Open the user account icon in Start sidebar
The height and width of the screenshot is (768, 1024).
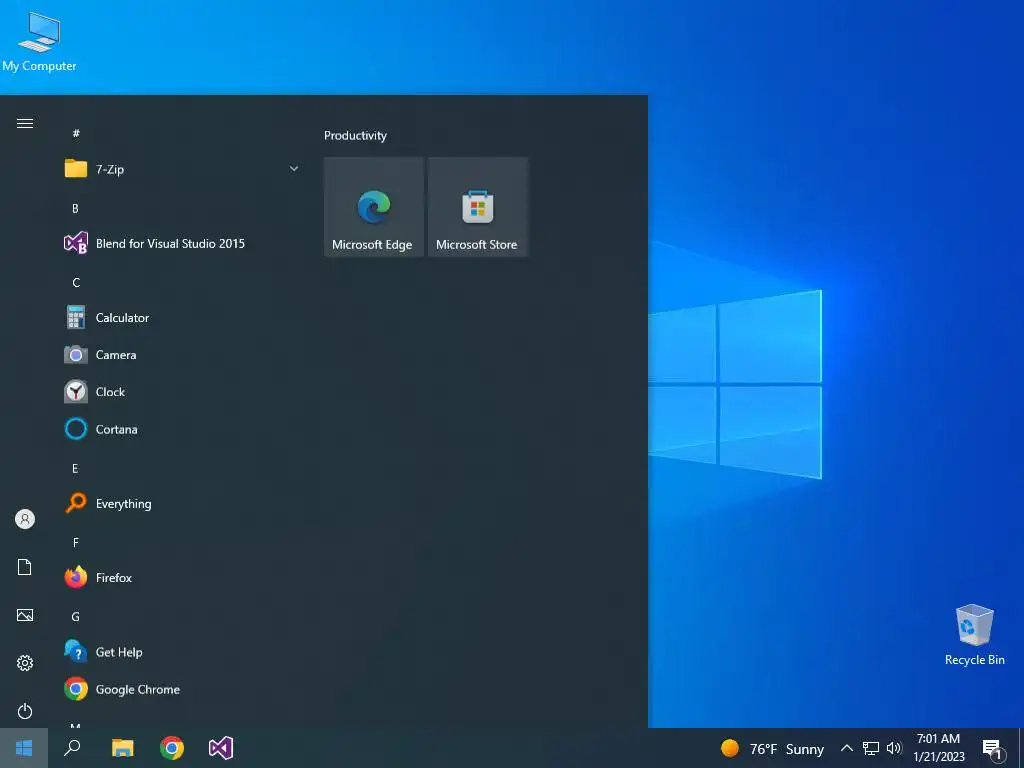(x=25, y=519)
